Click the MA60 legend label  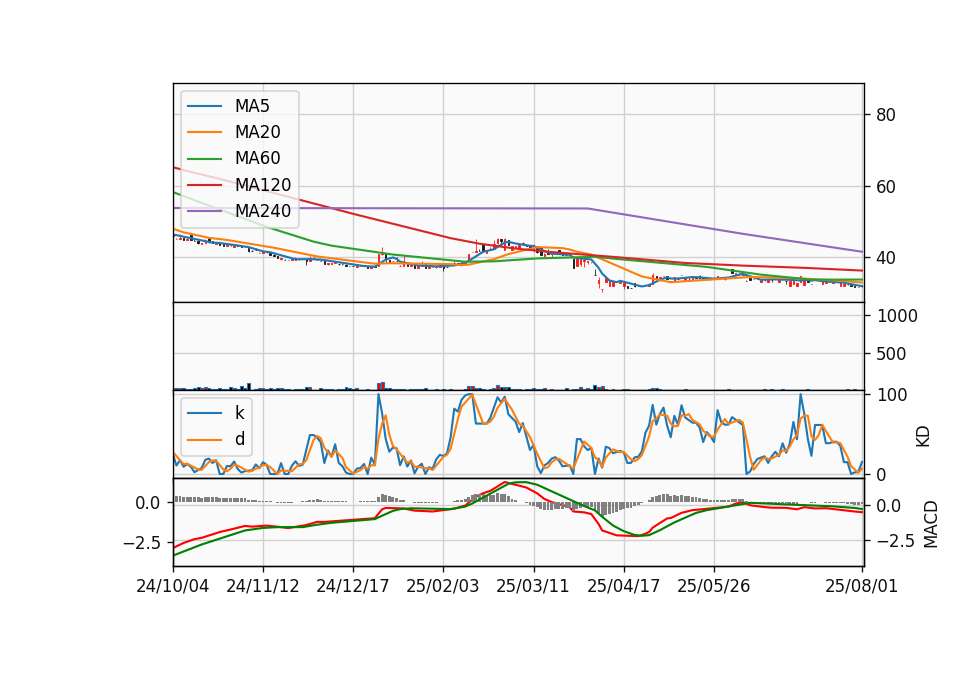[257, 159]
